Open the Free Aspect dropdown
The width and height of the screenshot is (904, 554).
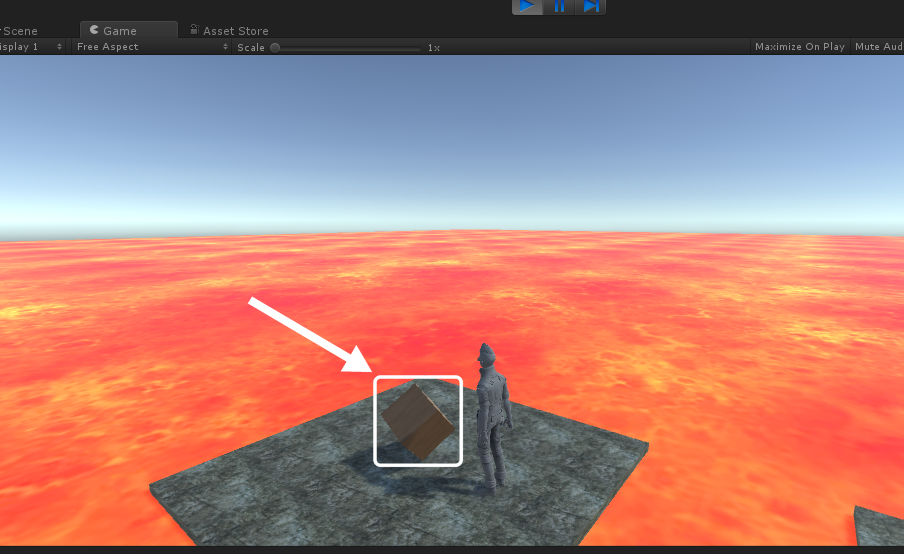152,47
